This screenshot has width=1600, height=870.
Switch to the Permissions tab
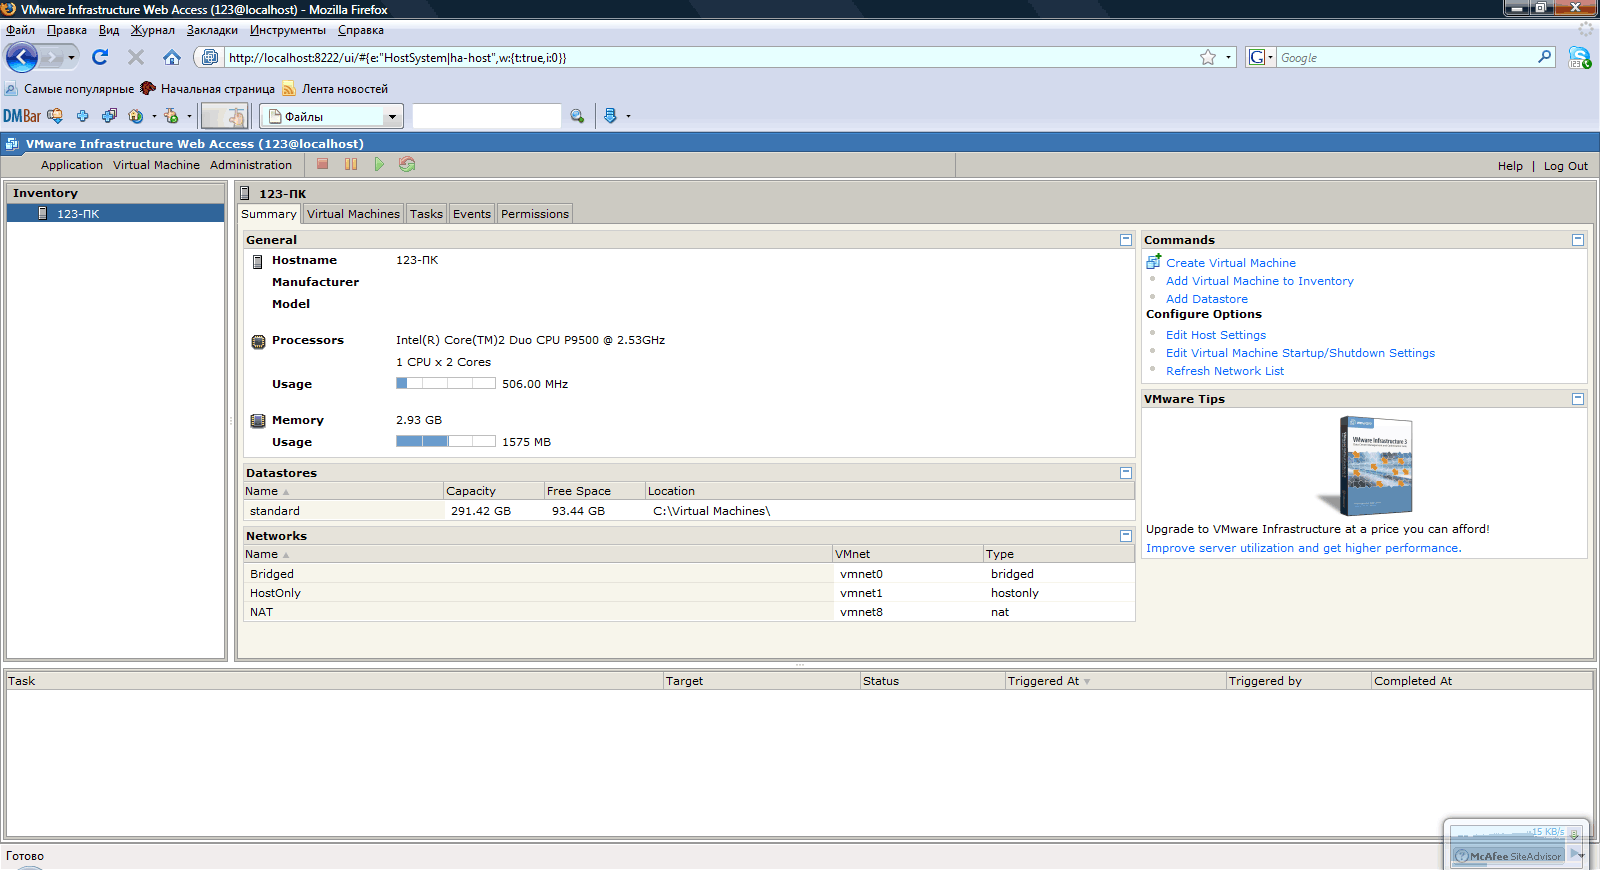click(x=535, y=214)
